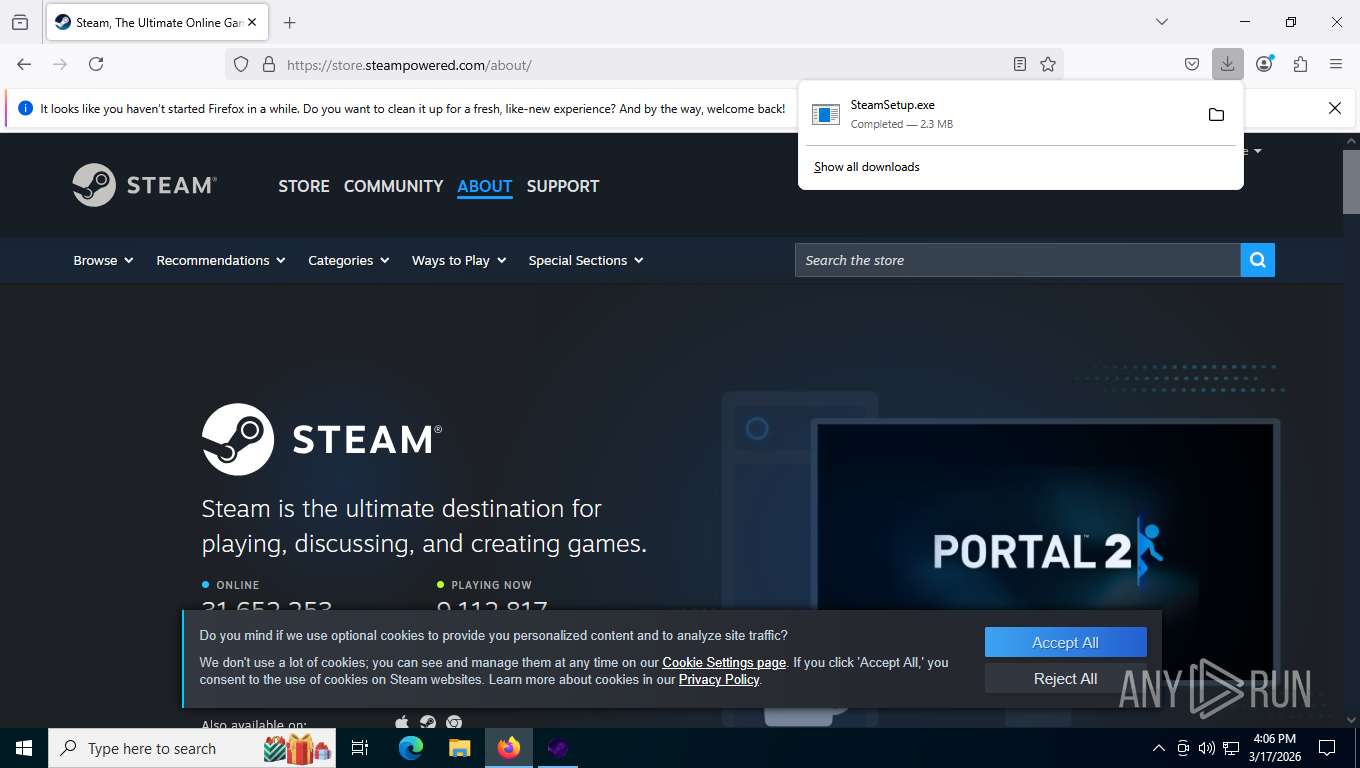
Task: Show SteamSetup.exe in folder
Action: (1216, 114)
